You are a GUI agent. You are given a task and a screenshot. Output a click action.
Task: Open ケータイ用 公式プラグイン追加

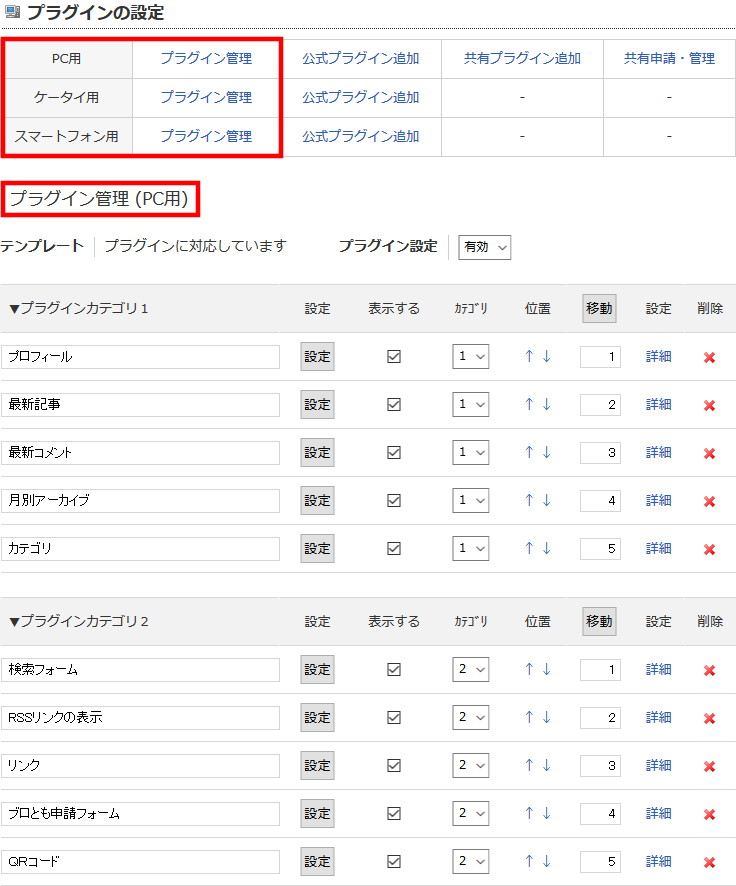click(360, 97)
